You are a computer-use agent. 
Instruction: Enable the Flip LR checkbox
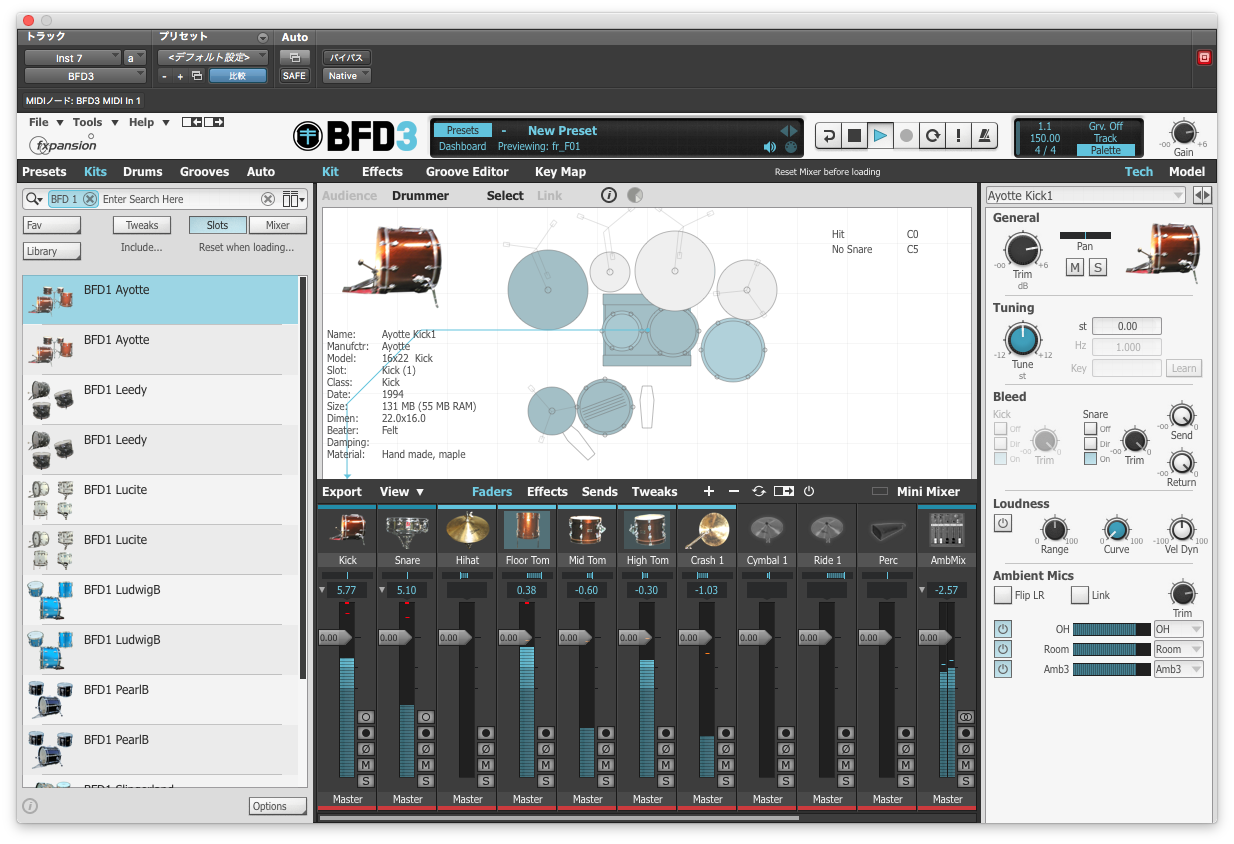pos(1003,595)
